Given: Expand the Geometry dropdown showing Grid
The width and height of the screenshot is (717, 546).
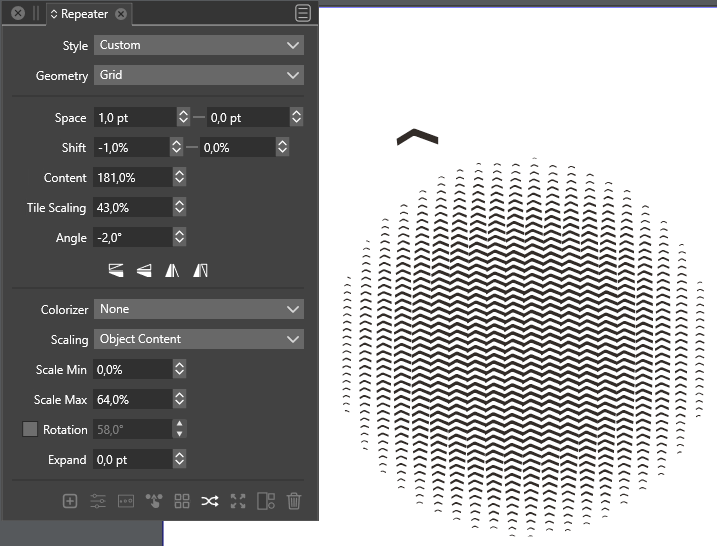Looking at the screenshot, I should pos(198,75).
